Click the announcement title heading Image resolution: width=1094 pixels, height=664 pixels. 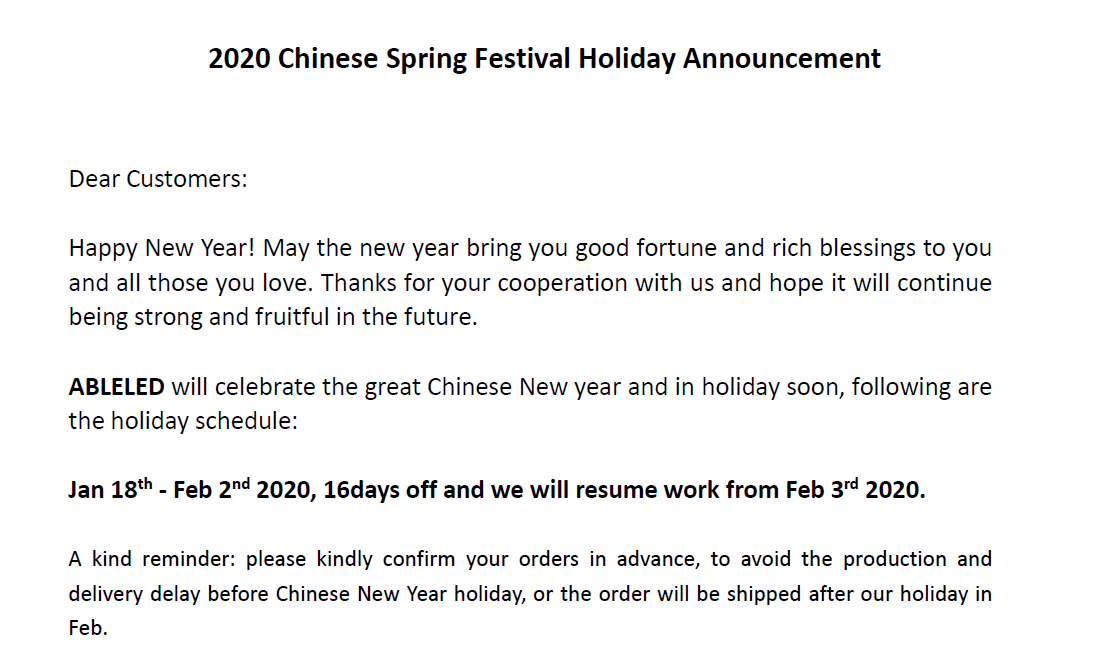[544, 59]
